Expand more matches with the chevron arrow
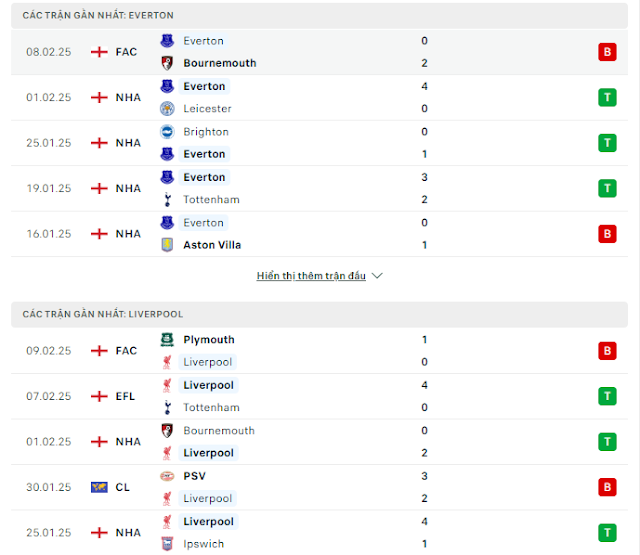This screenshot has width=640, height=555. tap(377, 276)
